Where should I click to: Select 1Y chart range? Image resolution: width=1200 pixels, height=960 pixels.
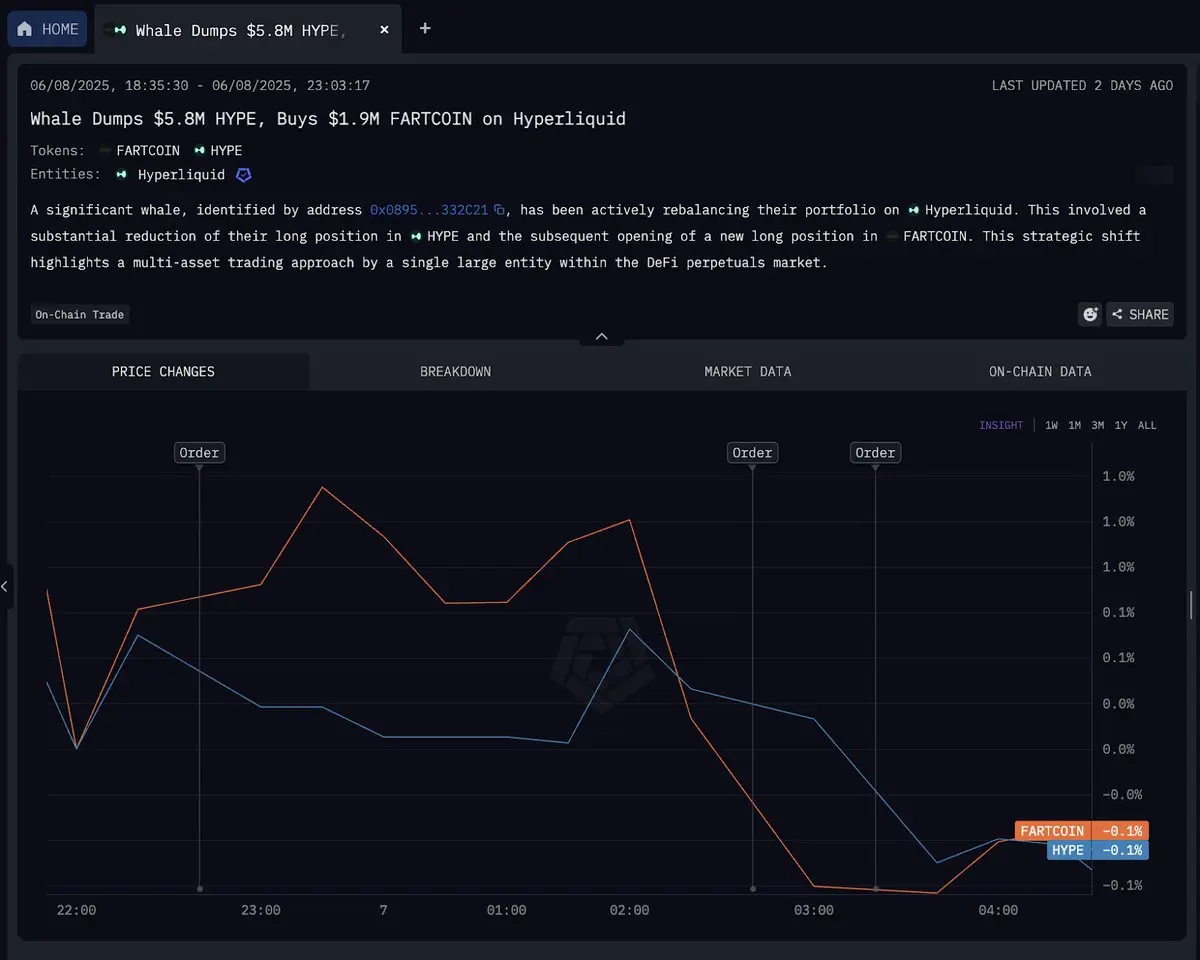click(x=1121, y=425)
